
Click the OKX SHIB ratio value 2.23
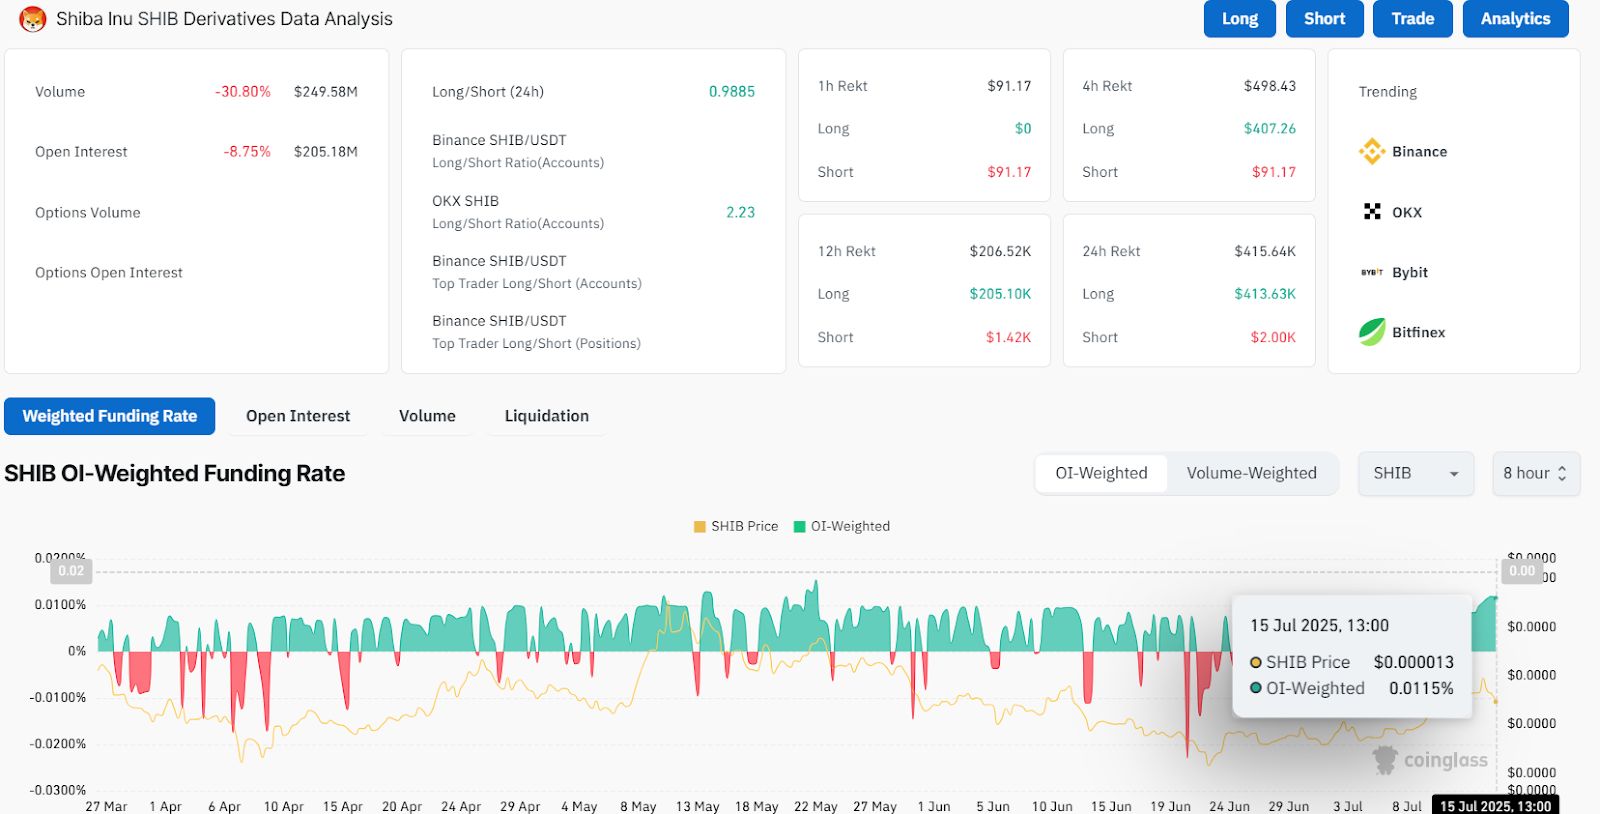741,212
